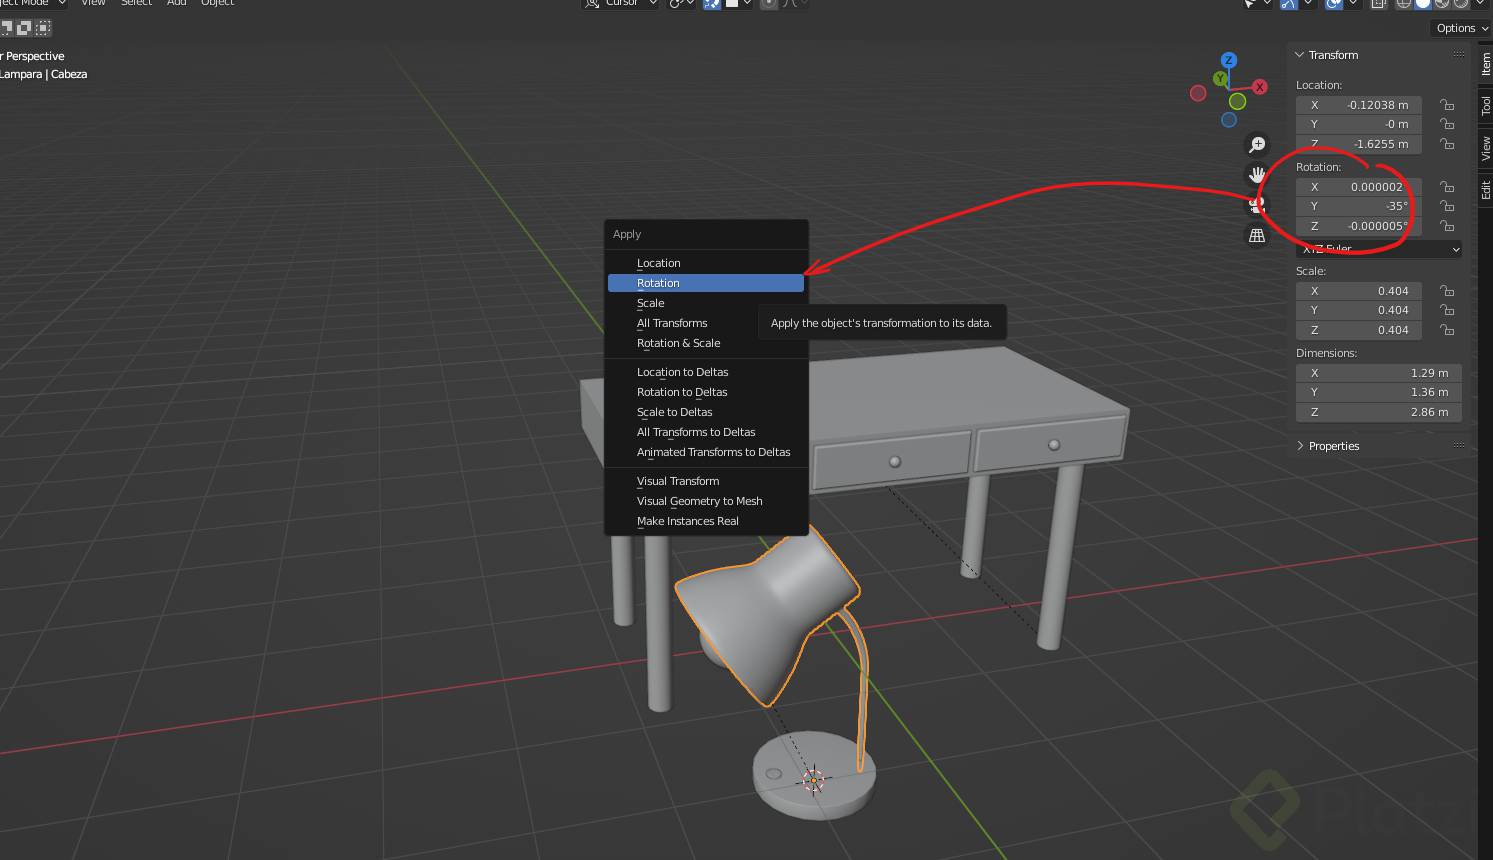Click the Dimensions Y field 1.36 m

pyautogui.click(x=1379, y=392)
